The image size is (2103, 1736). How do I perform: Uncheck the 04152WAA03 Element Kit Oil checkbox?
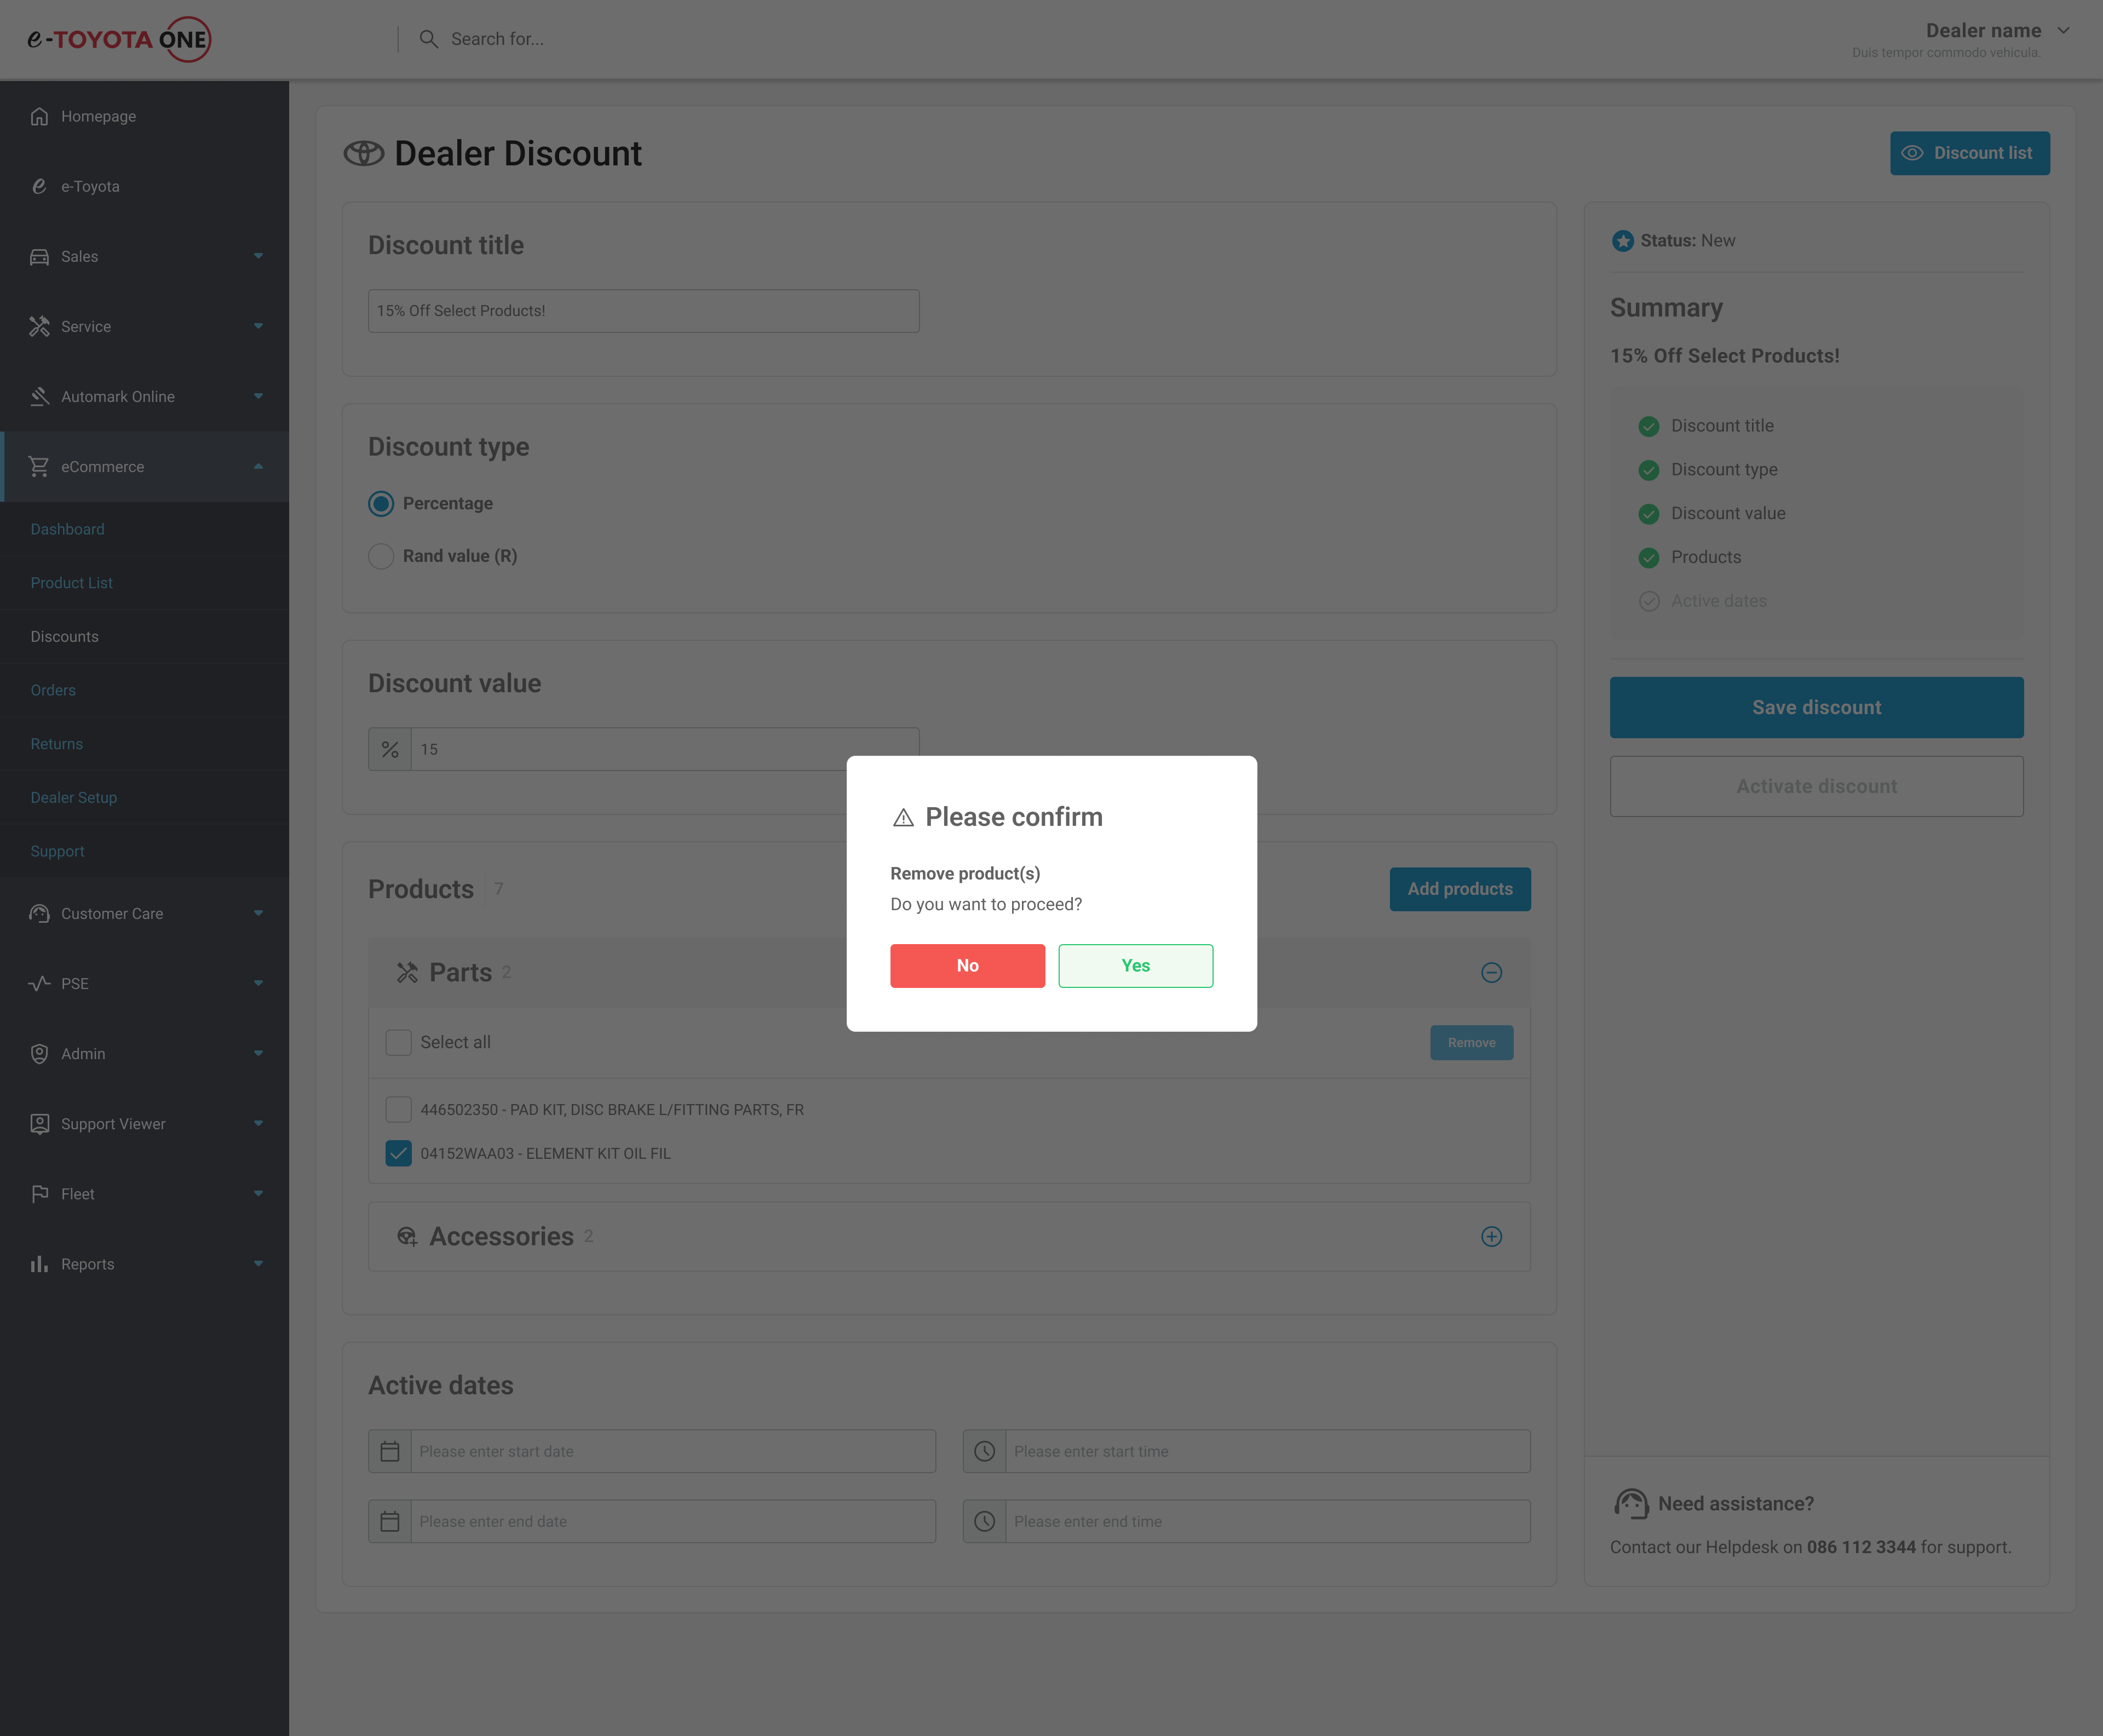coord(398,1153)
